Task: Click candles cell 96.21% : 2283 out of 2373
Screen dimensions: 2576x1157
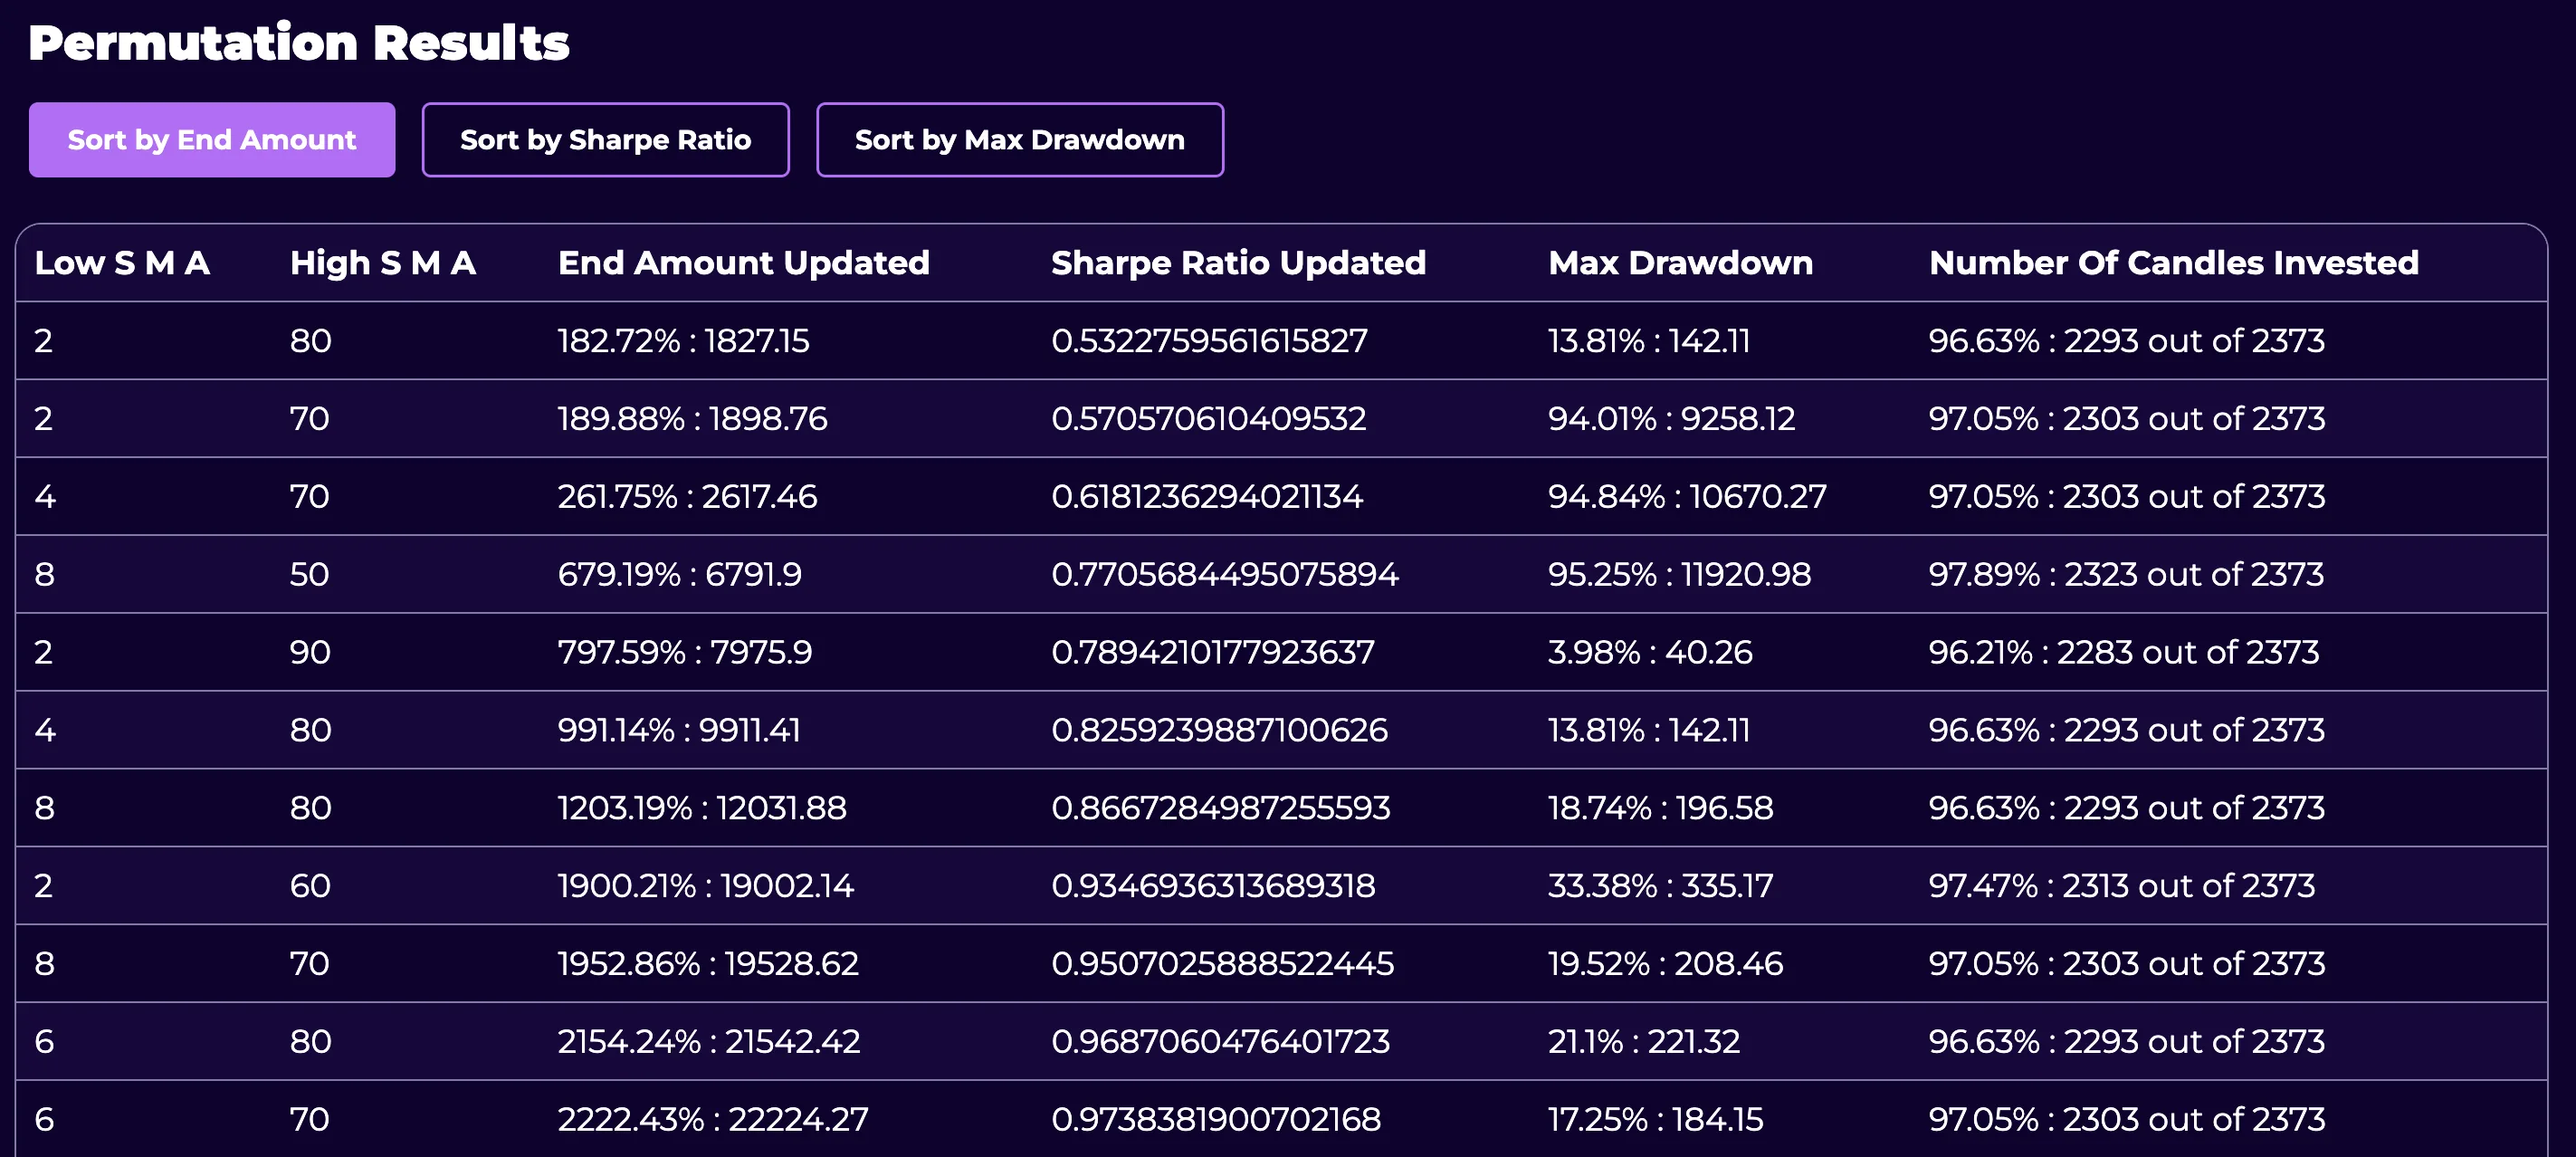Action: [x=2124, y=653]
